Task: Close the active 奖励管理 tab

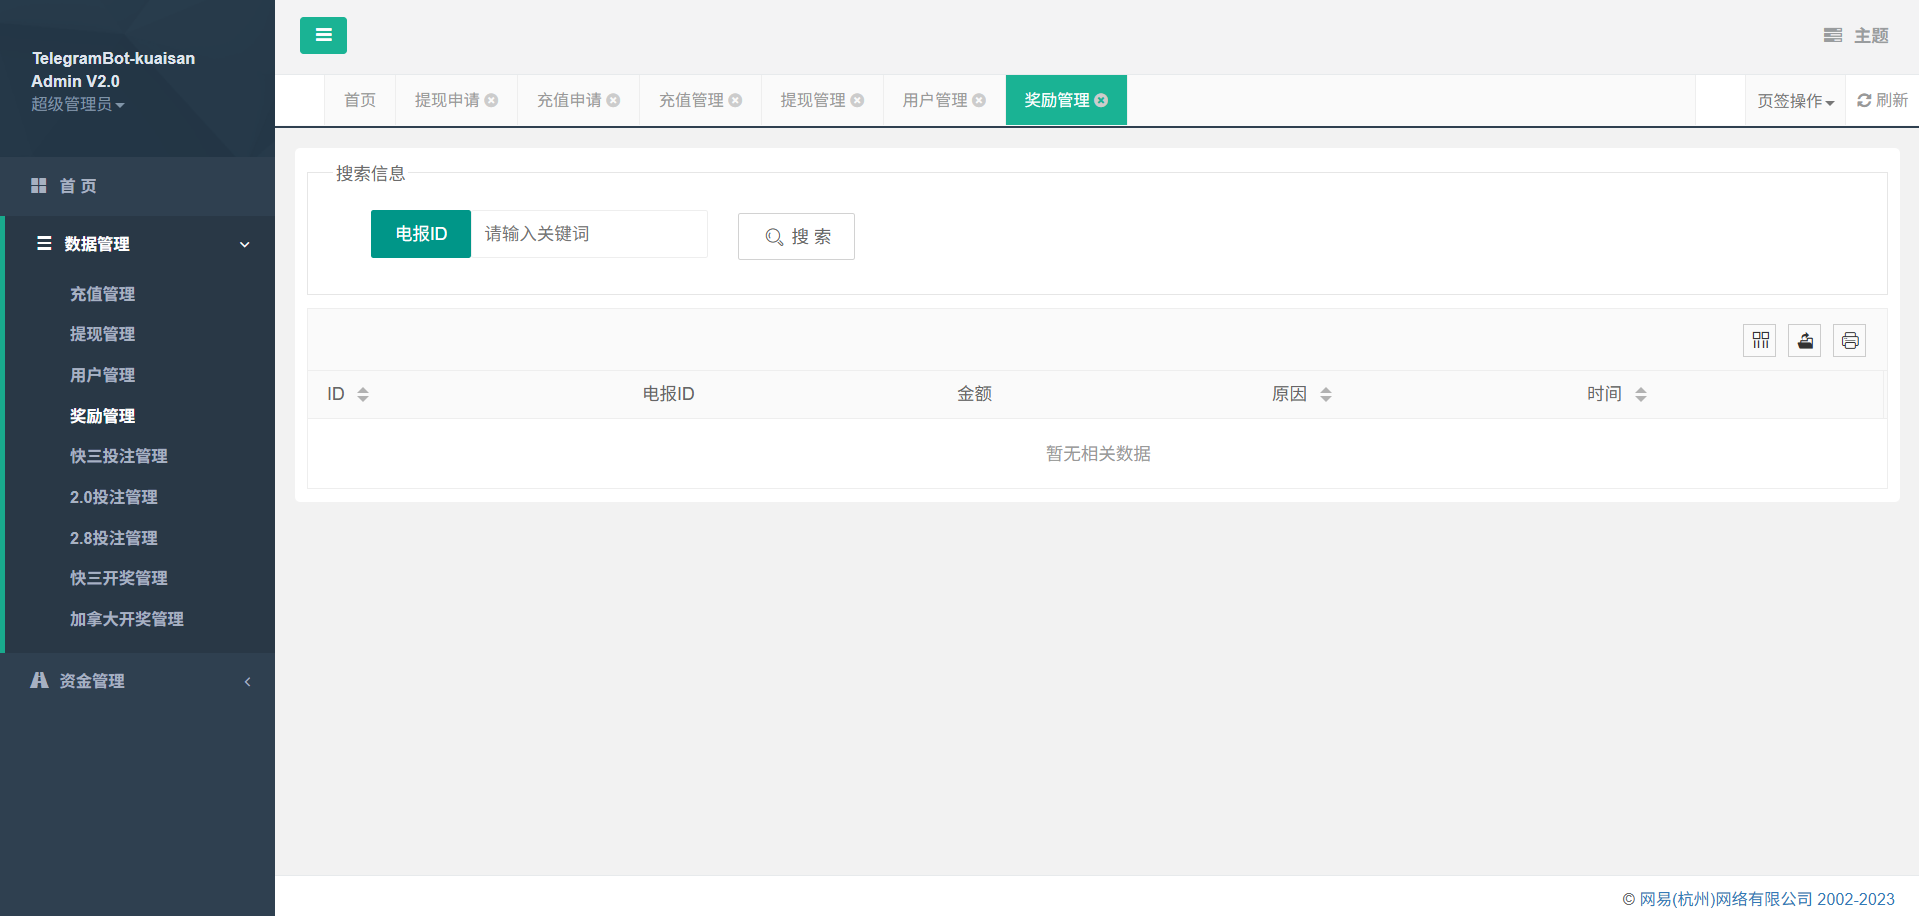Action: (x=1101, y=100)
